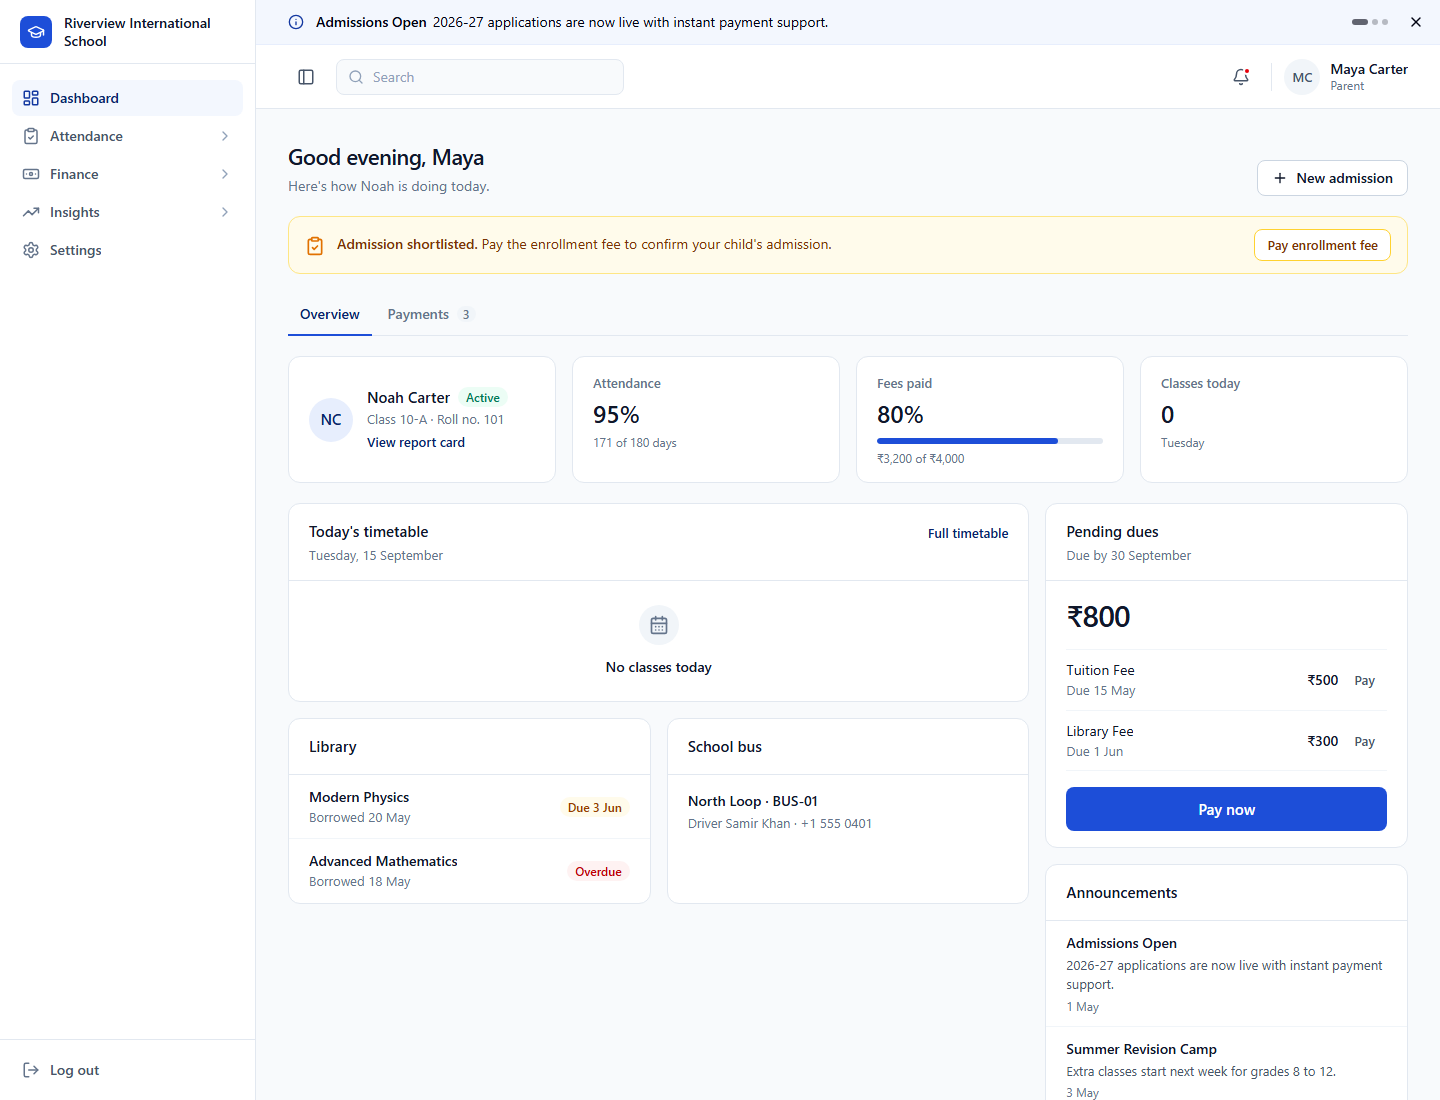Click the Overdue badge
The width and height of the screenshot is (1440, 1100).
click(x=598, y=871)
